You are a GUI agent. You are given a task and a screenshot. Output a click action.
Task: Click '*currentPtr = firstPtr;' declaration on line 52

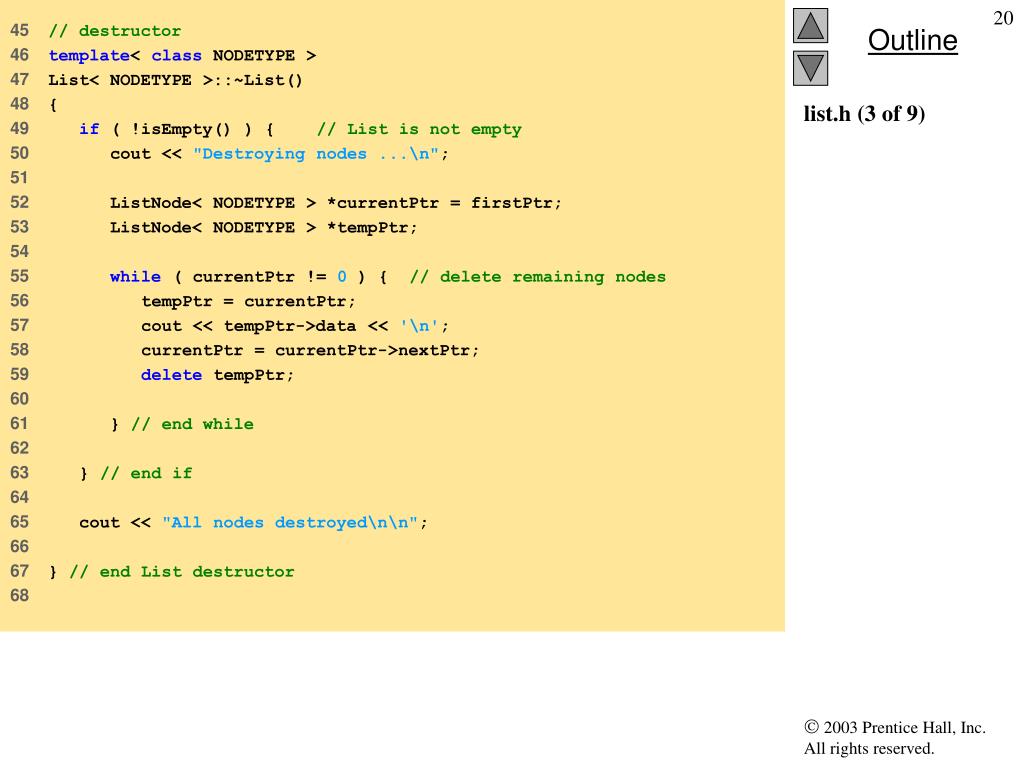(x=444, y=203)
